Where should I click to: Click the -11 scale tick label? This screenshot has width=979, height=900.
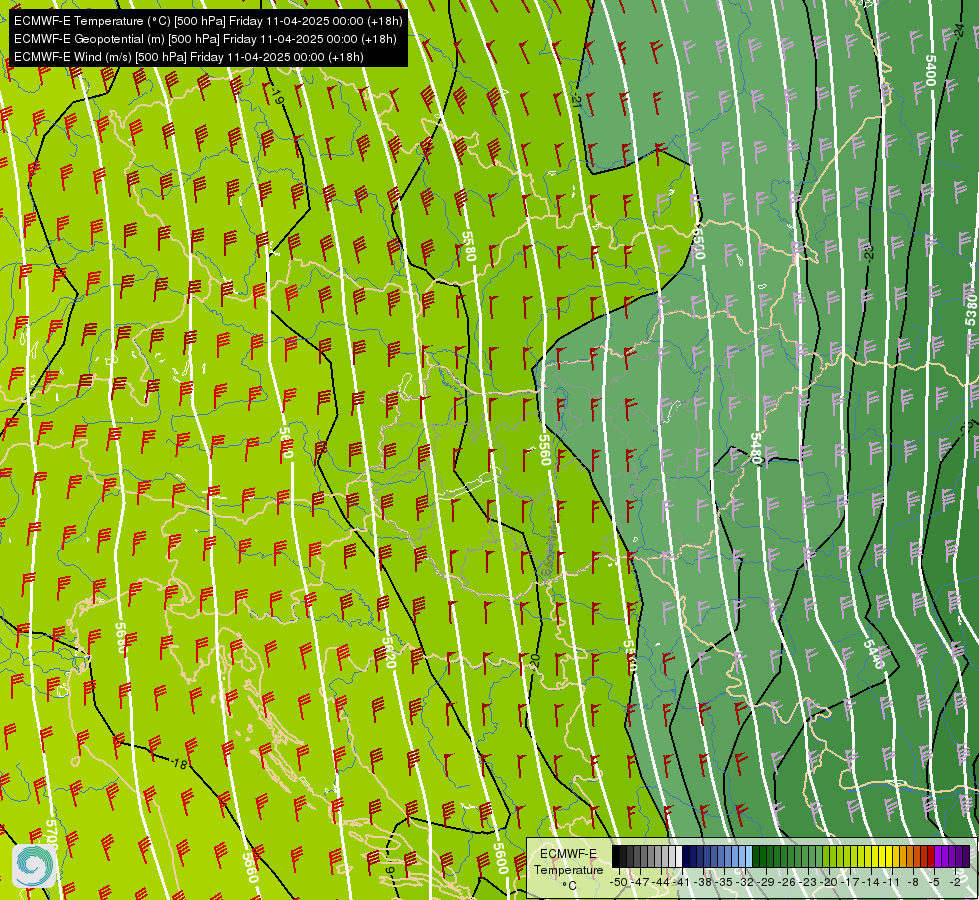(892, 883)
